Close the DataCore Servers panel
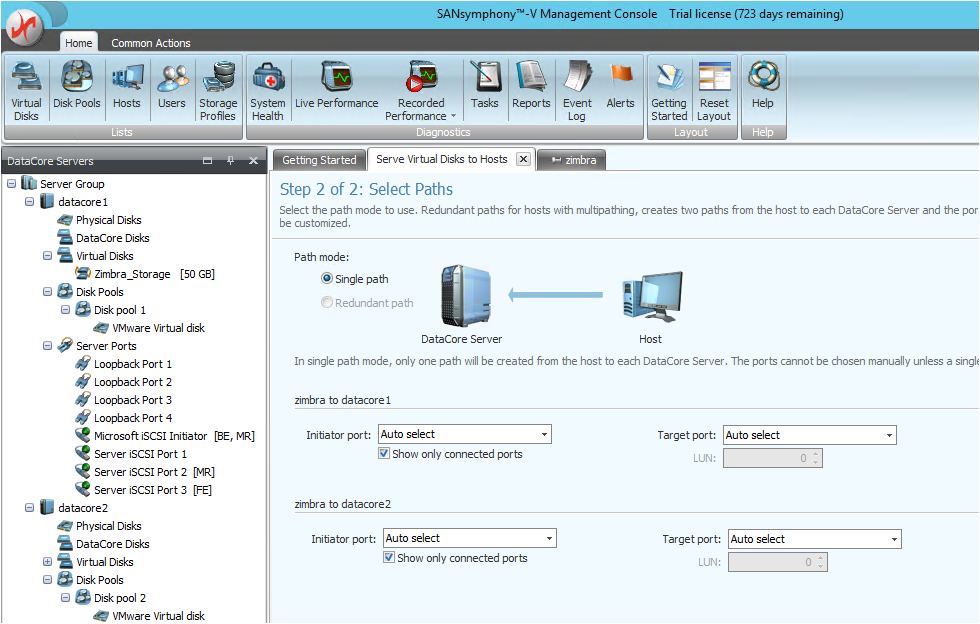Viewport: 980px width, 624px height. pyautogui.click(x=253, y=161)
